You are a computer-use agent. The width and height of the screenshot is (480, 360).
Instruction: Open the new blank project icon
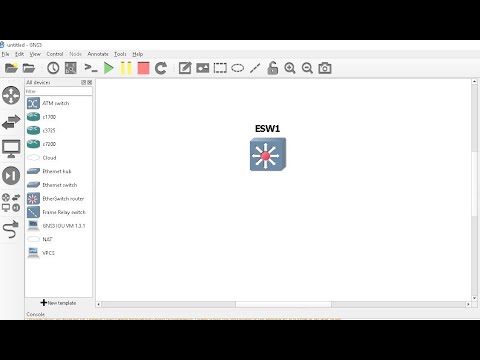point(11,68)
